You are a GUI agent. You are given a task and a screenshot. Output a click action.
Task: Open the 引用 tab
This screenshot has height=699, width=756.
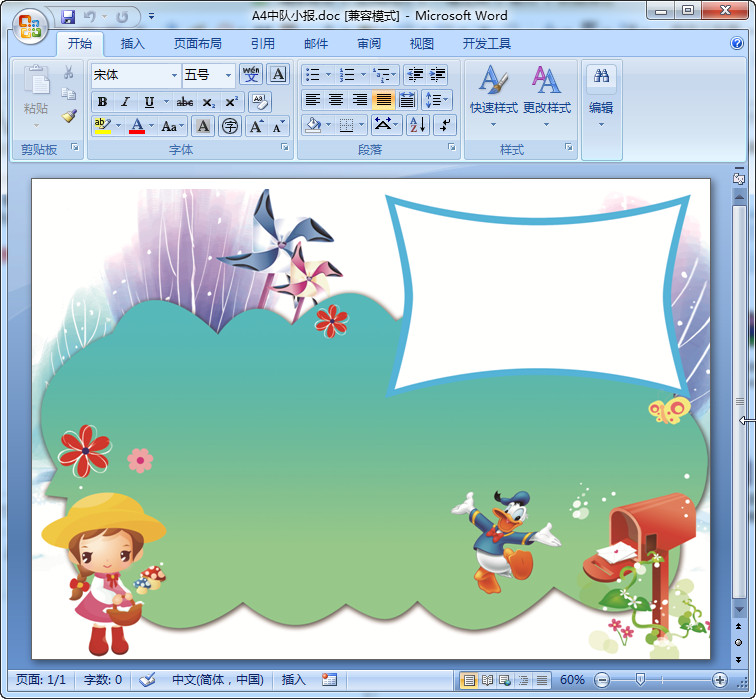[263, 44]
